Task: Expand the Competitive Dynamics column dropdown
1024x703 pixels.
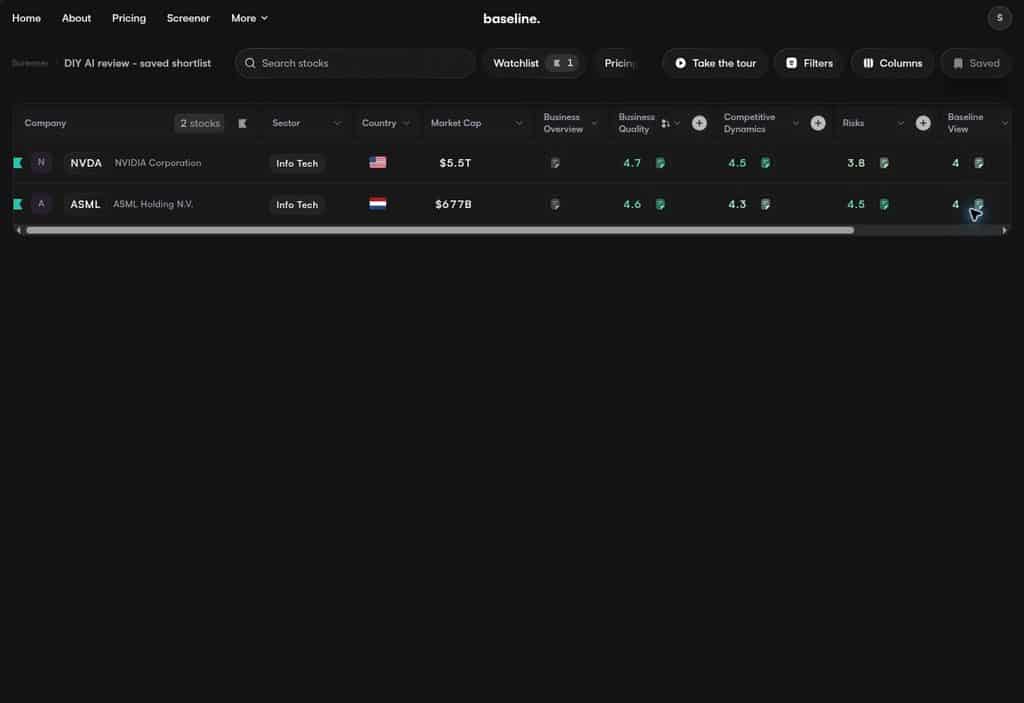Action: point(795,123)
